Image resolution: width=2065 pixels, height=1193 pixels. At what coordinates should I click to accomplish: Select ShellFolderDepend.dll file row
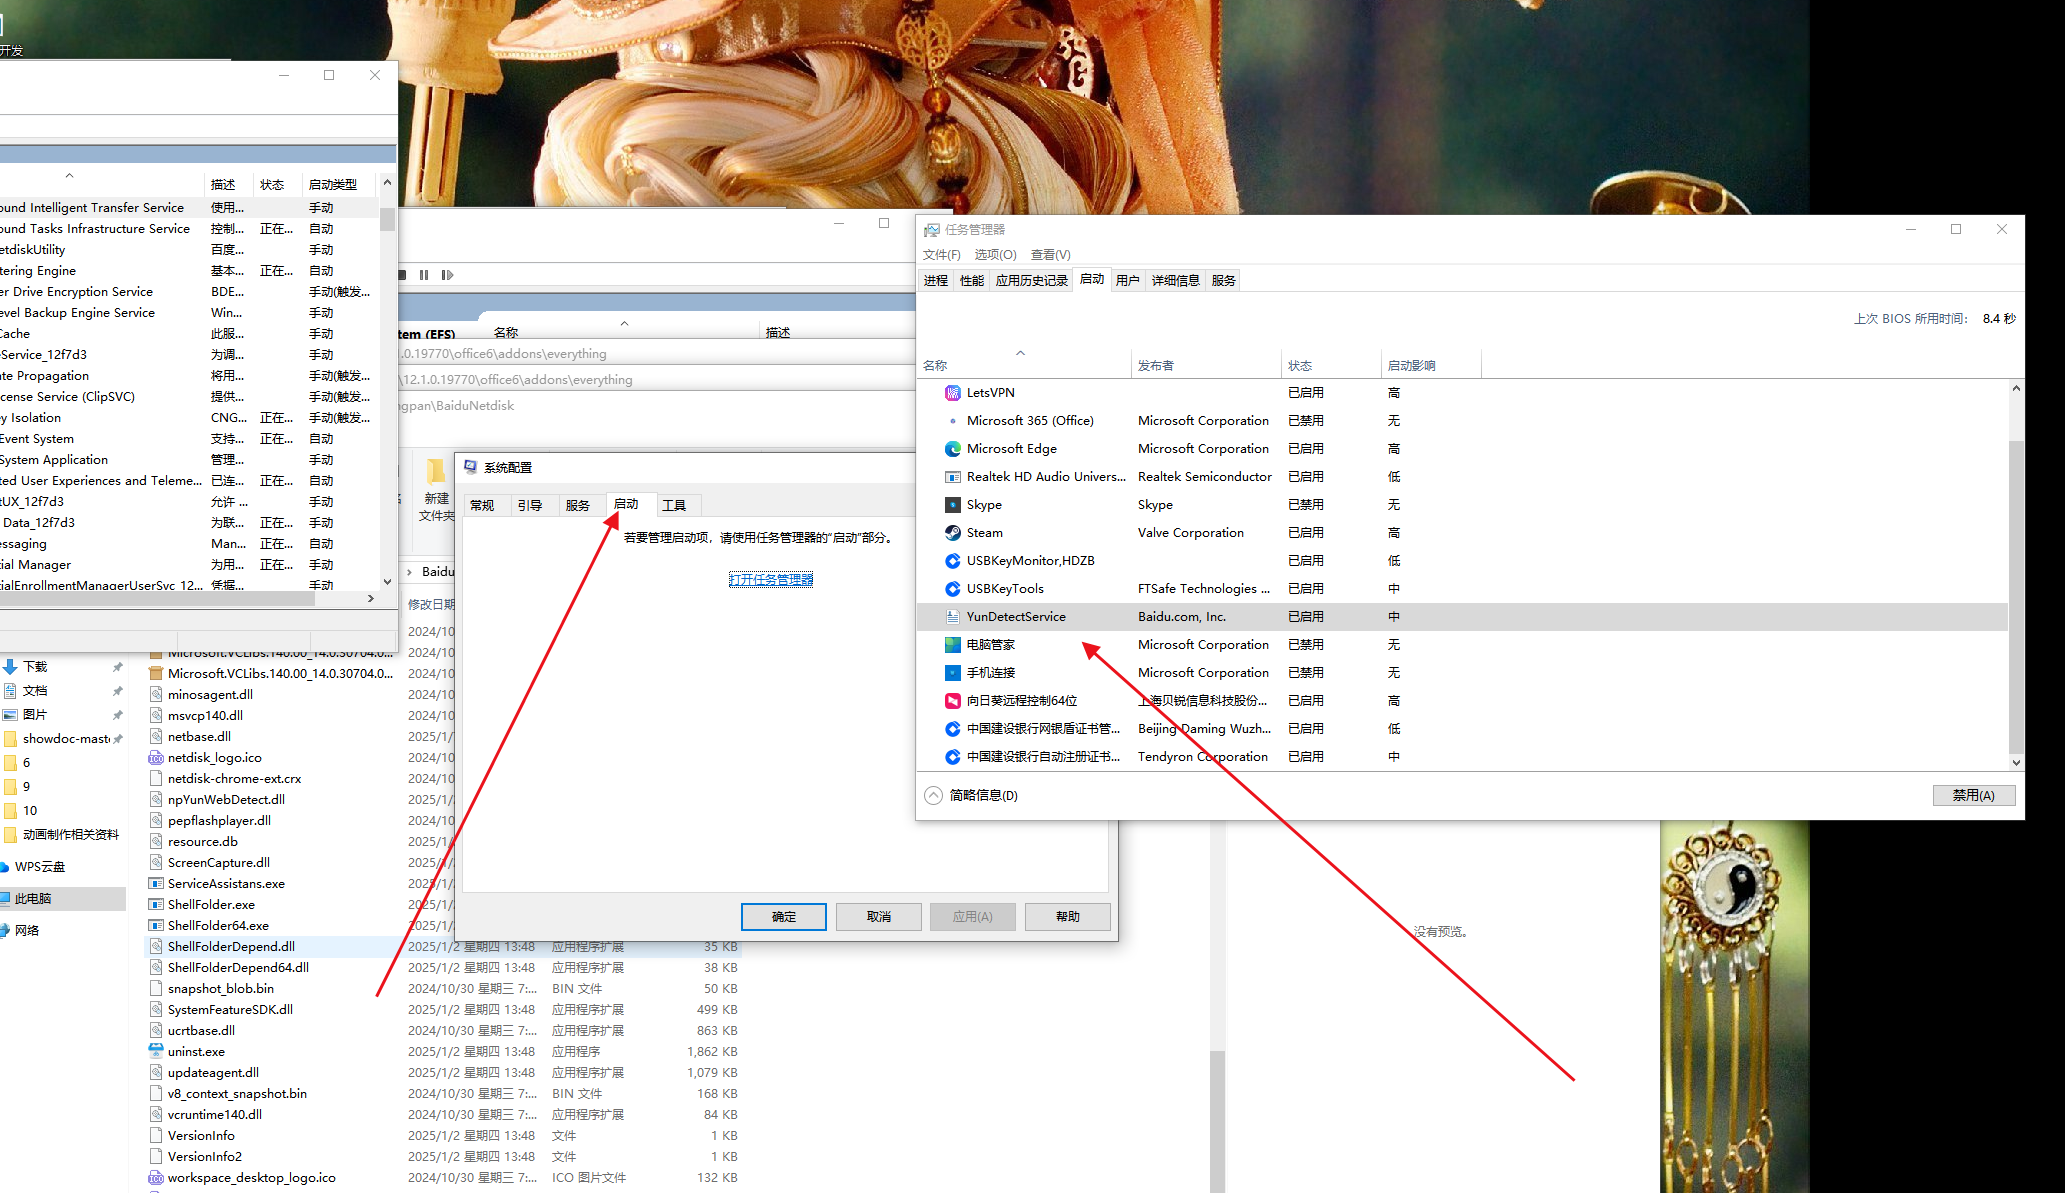pyautogui.click(x=445, y=947)
